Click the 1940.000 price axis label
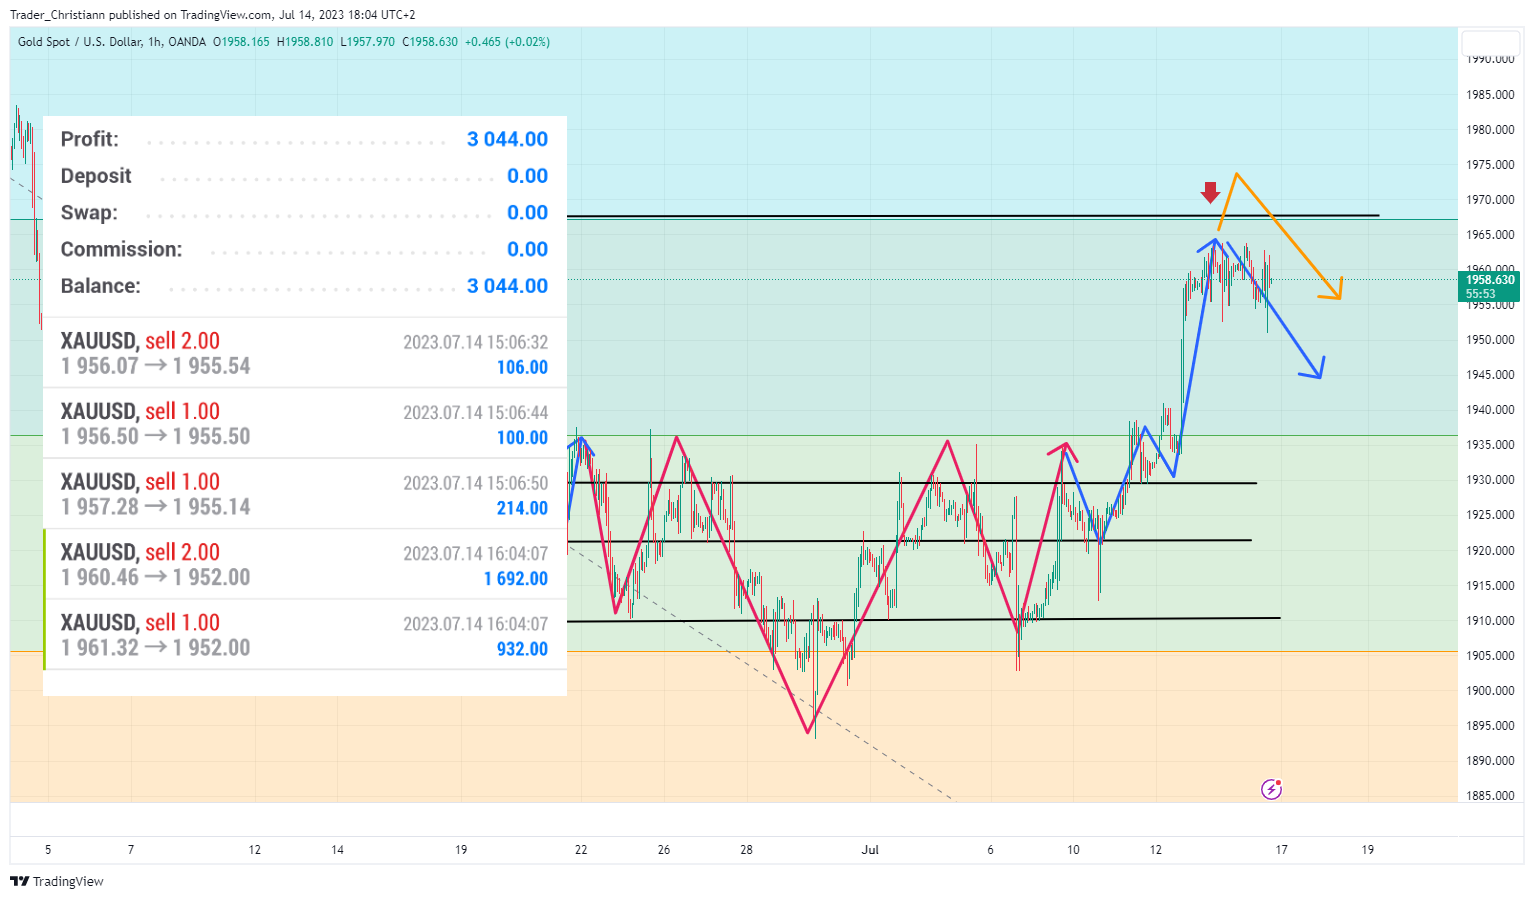 tap(1490, 410)
